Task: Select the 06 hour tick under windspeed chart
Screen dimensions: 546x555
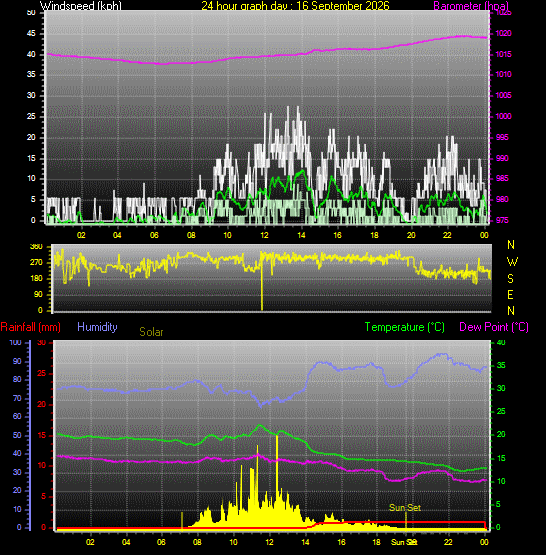Action: tap(154, 235)
